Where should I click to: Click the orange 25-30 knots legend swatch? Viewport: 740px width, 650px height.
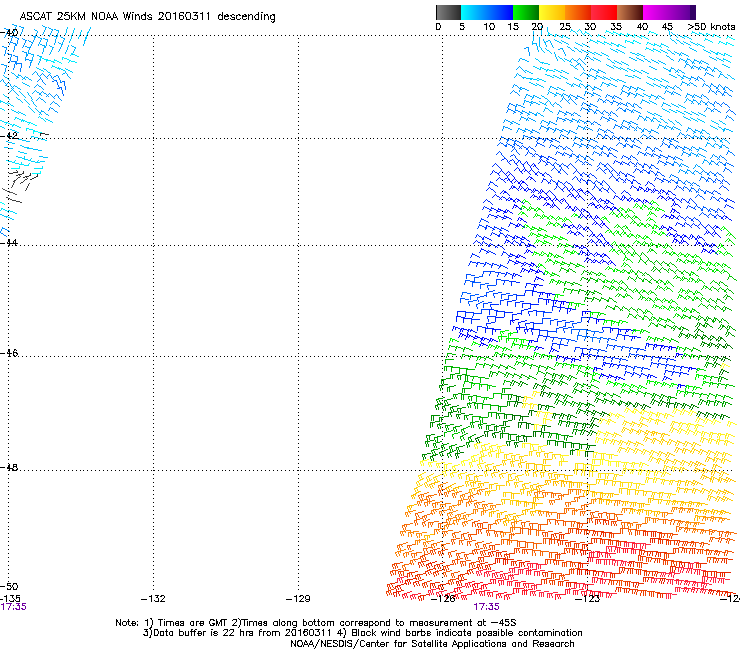pyautogui.click(x=578, y=12)
